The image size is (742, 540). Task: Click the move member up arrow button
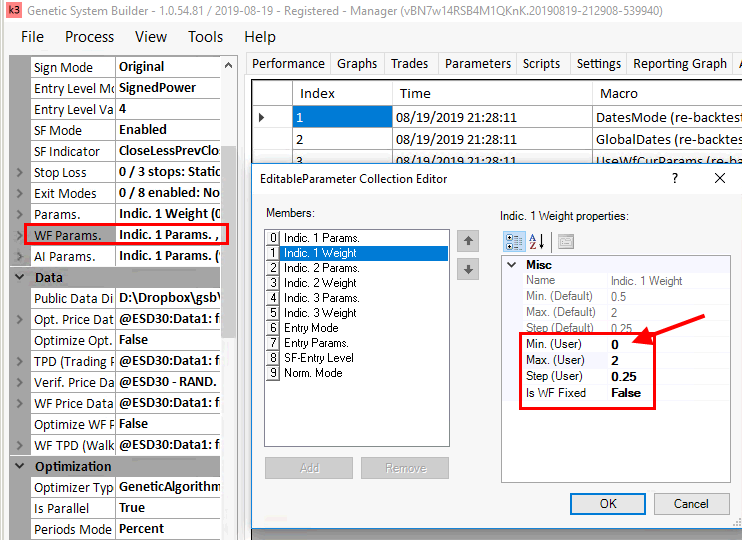click(x=468, y=241)
